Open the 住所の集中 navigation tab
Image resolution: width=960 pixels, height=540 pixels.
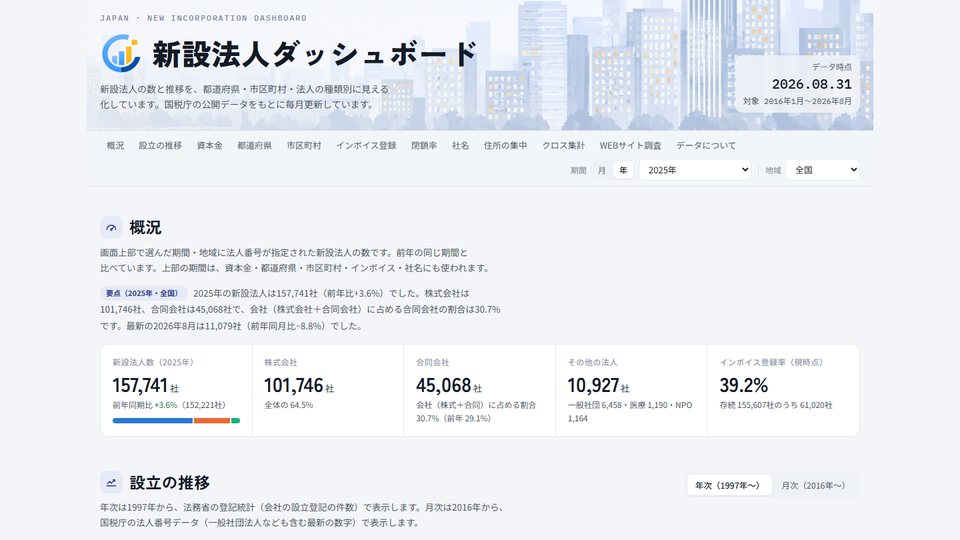pos(505,146)
